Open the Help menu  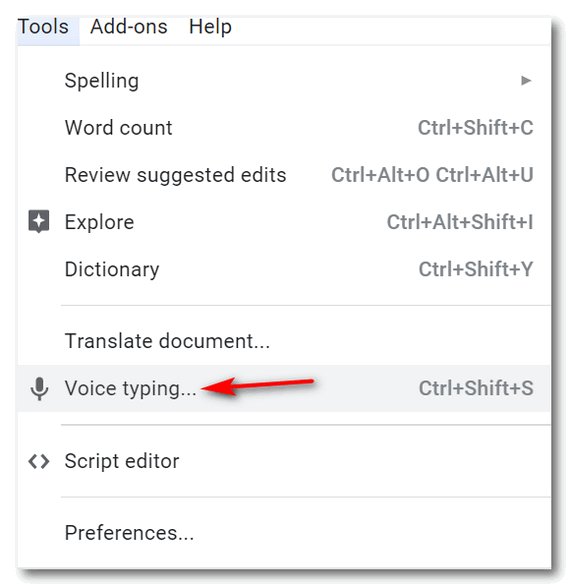tap(210, 27)
